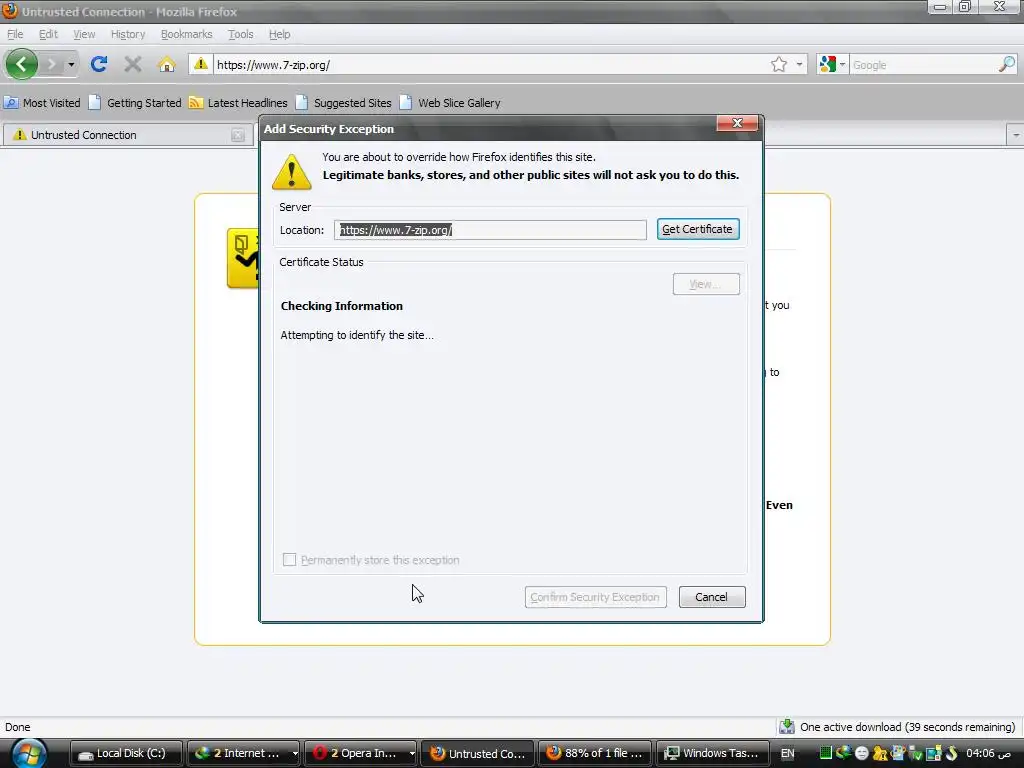Image resolution: width=1024 pixels, height=768 pixels.
Task: Click the URL address bar field
Action: [x=490, y=65]
